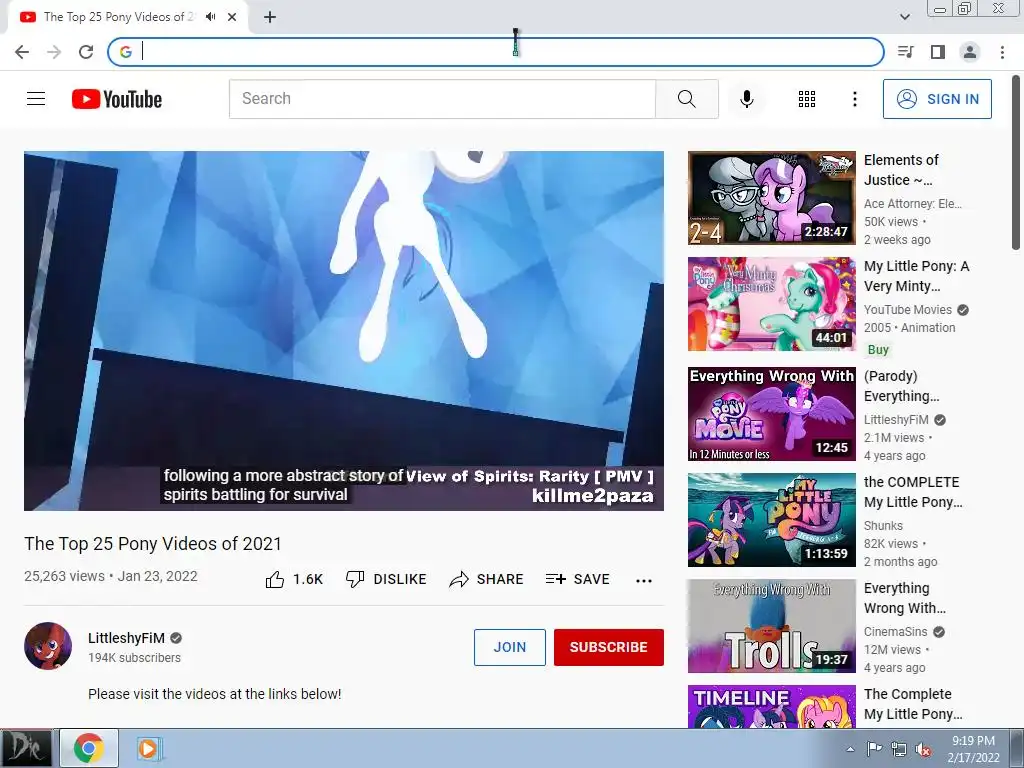
Task: Go back using the browser back arrow
Action: click(22, 52)
